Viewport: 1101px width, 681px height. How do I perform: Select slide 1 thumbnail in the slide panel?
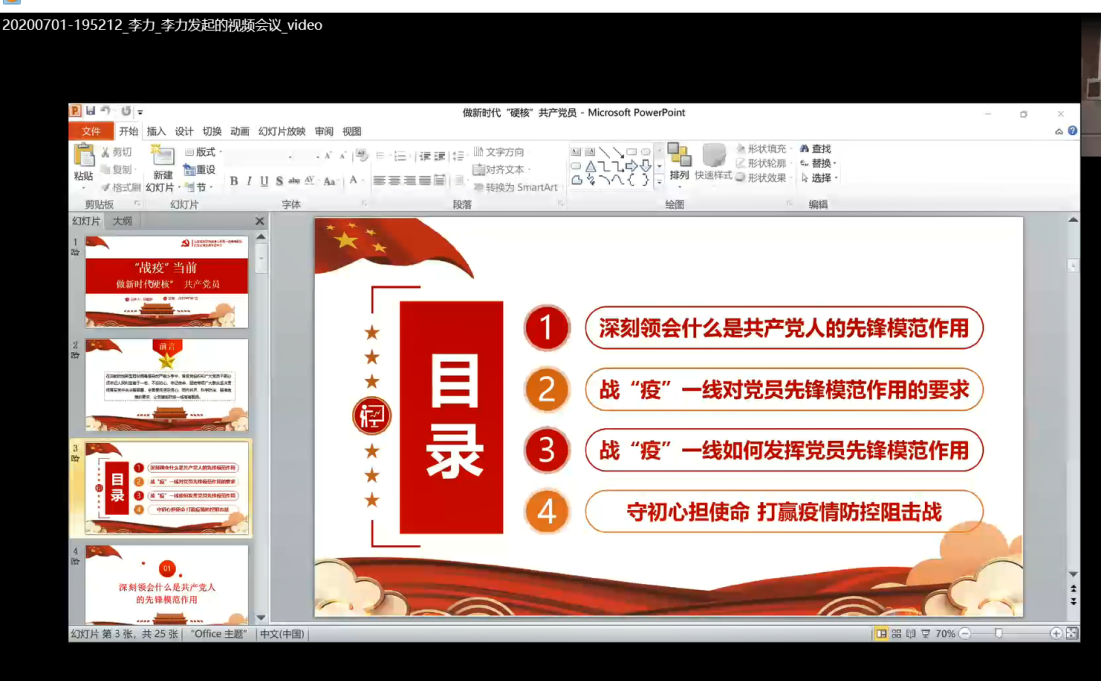tap(166, 281)
